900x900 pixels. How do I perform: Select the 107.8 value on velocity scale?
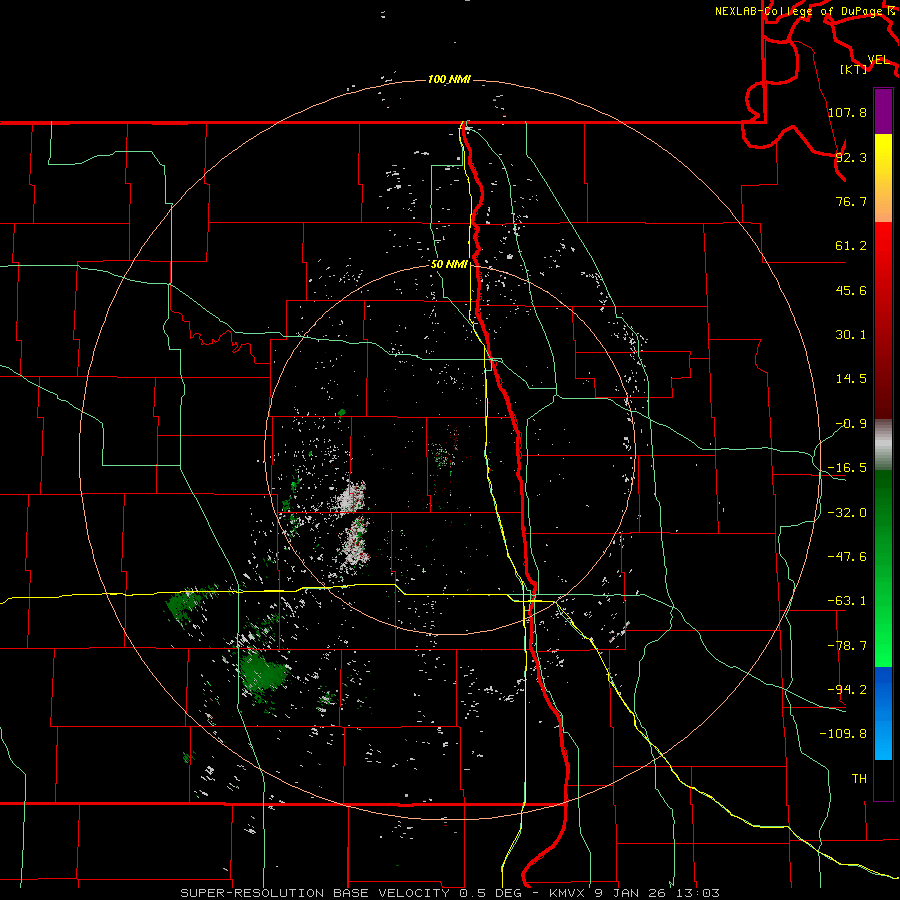pyautogui.click(x=847, y=112)
